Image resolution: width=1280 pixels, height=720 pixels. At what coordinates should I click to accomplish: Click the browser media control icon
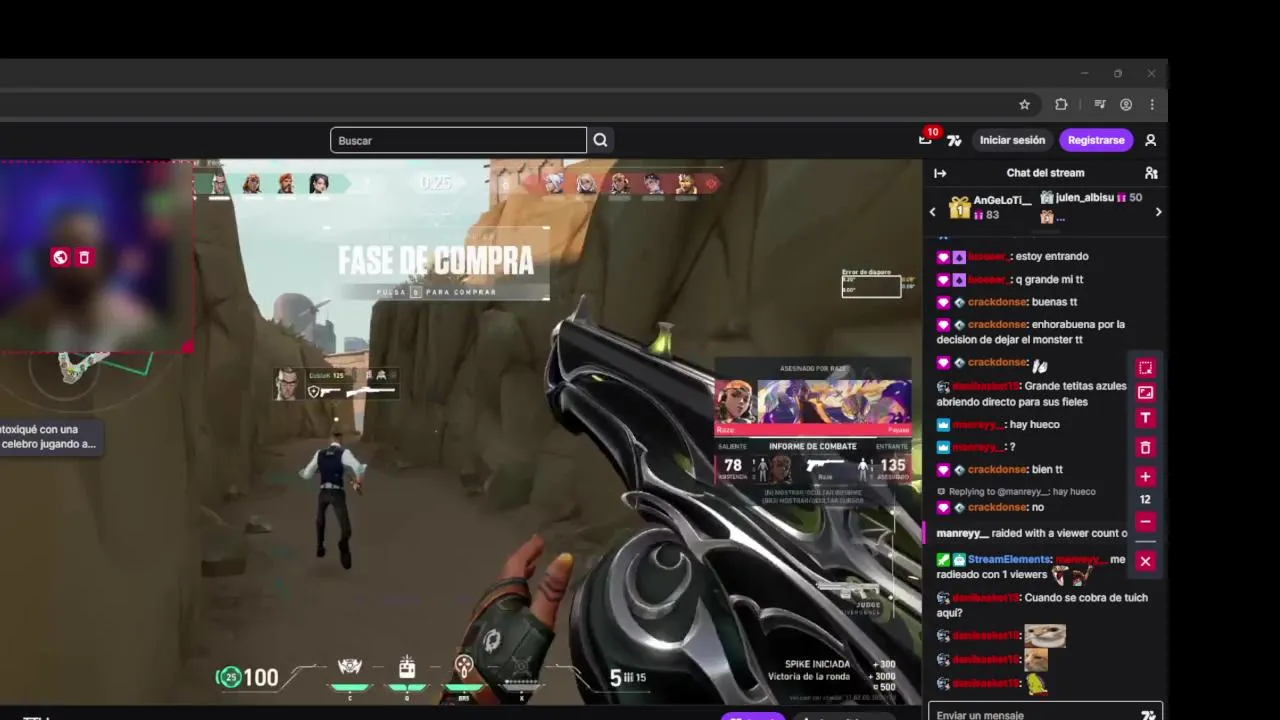[1099, 104]
